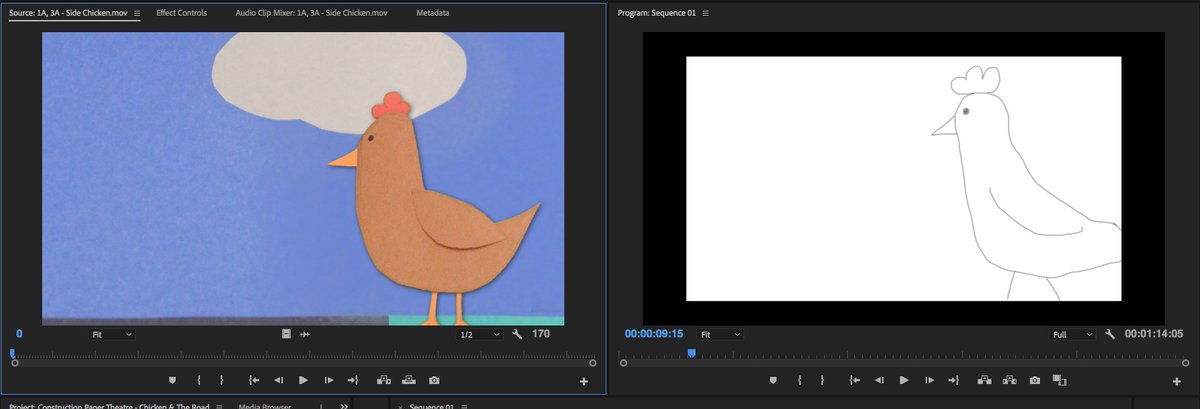
Task: Click the Overwrite edit button in Source monitor
Action: click(408, 380)
